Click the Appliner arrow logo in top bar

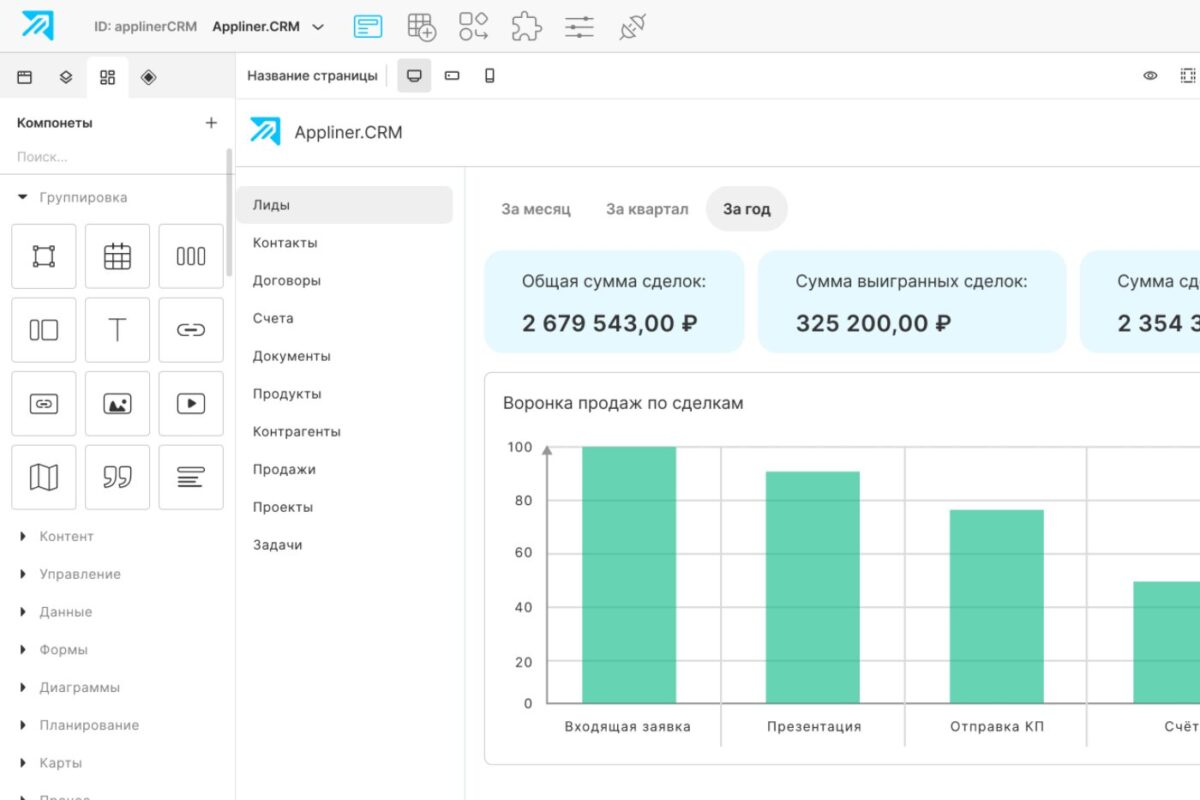coord(37,26)
